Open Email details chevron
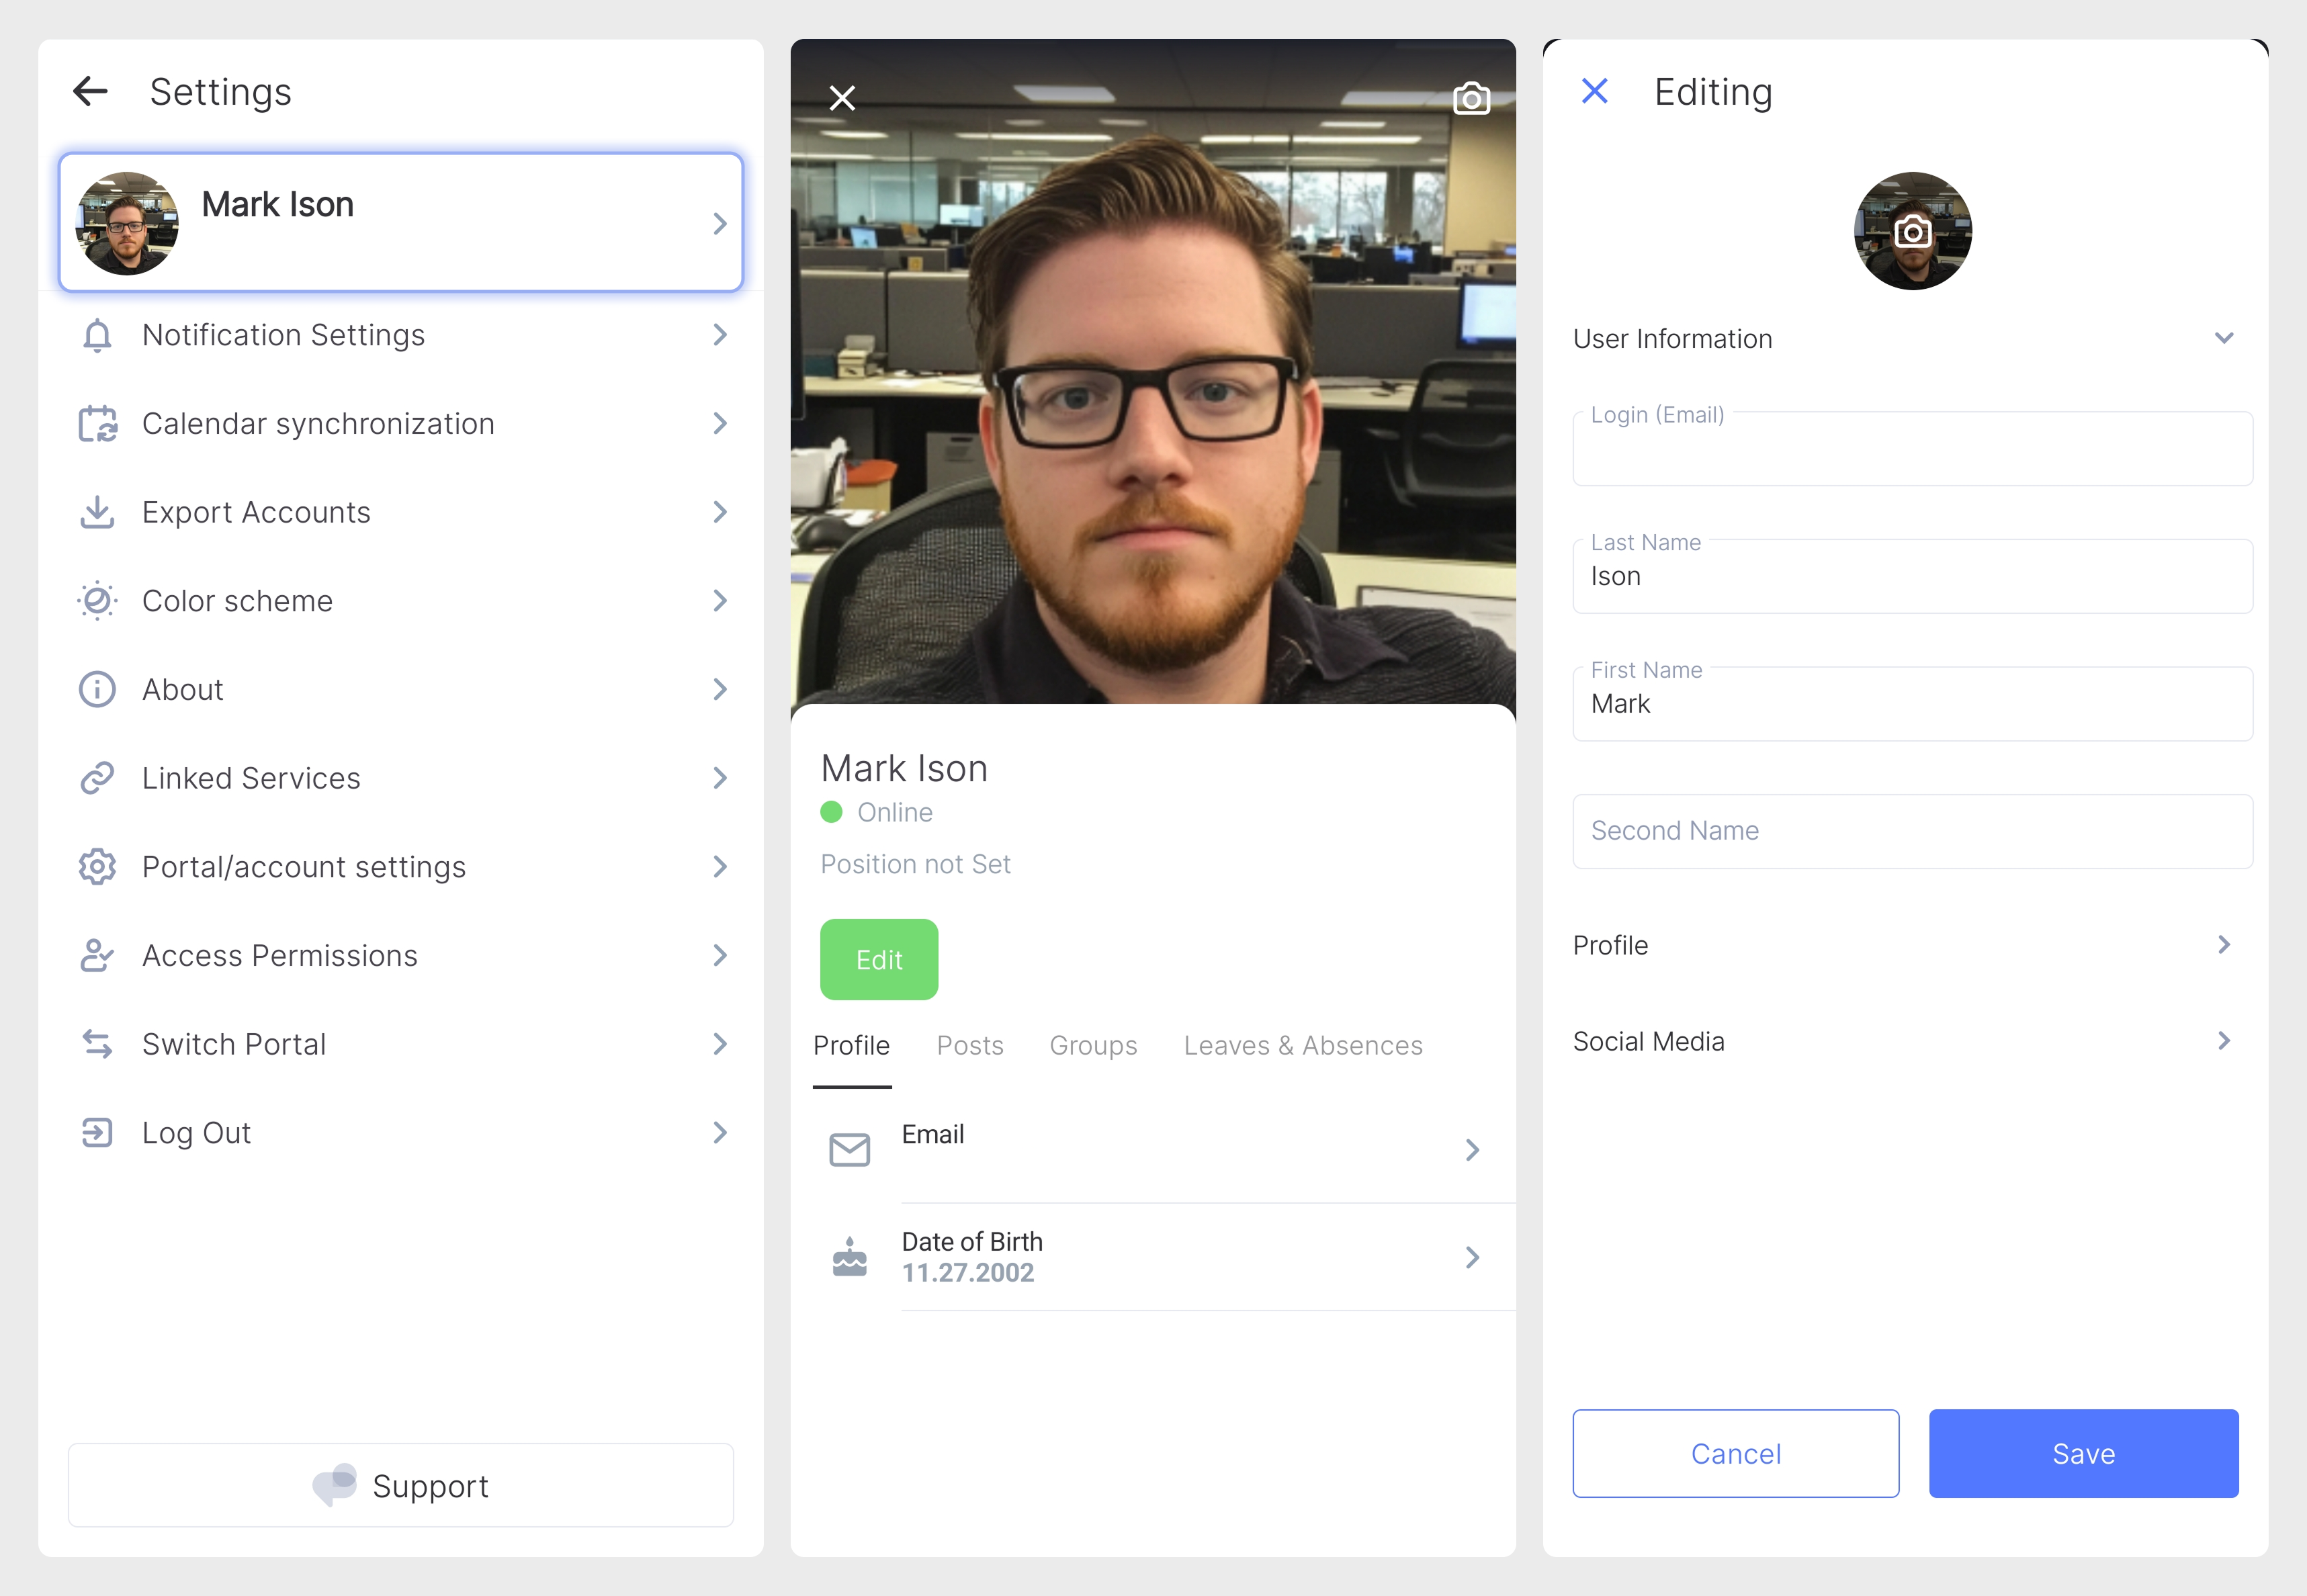This screenshot has height=1596, width=2307. (1472, 1150)
